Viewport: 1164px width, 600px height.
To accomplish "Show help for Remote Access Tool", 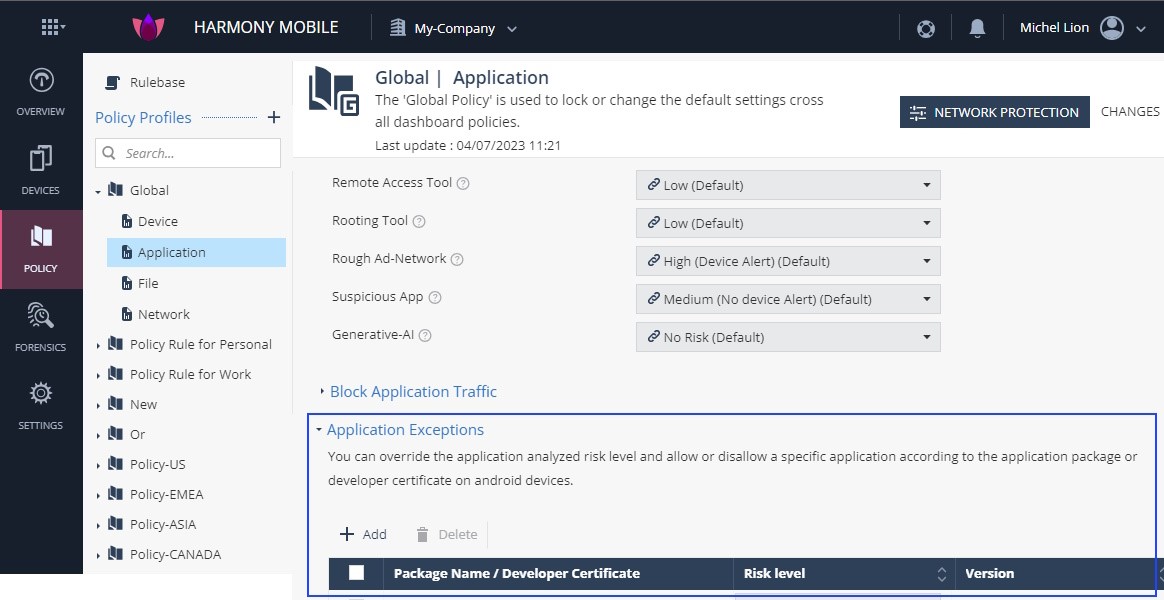I will [x=462, y=183].
